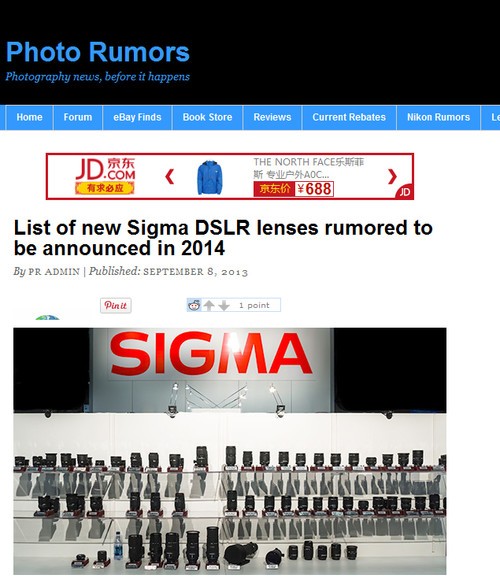Upvote the post with reddit up arrow
Screen dimensions: 500x586
(x=209, y=305)
